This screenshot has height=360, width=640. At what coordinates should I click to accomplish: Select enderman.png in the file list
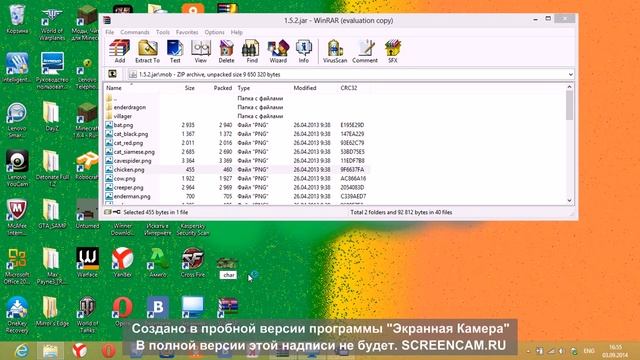pyautogui.click(x=237, y=196)
